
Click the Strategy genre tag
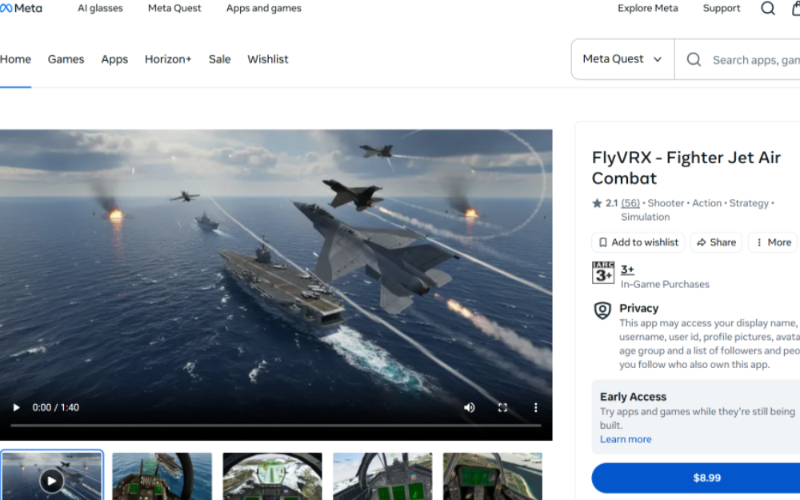point(748,203)
